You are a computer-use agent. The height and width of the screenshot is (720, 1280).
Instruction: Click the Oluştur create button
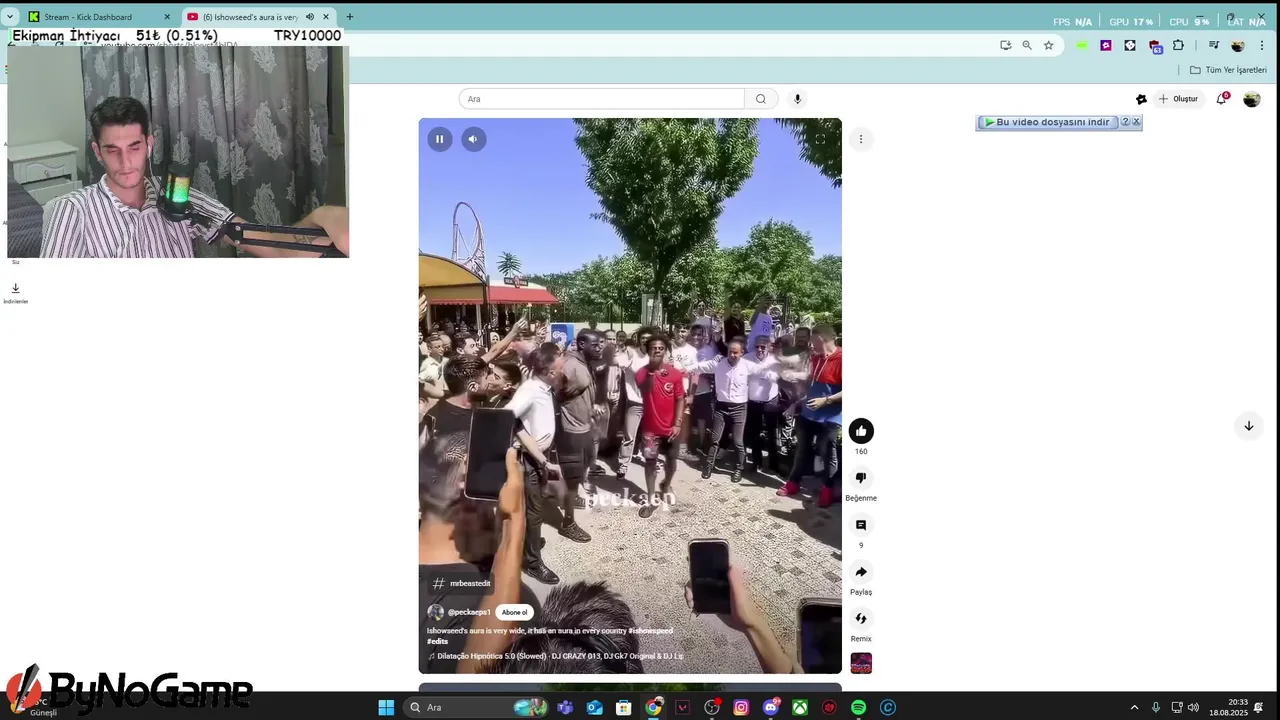point(1178,99)
